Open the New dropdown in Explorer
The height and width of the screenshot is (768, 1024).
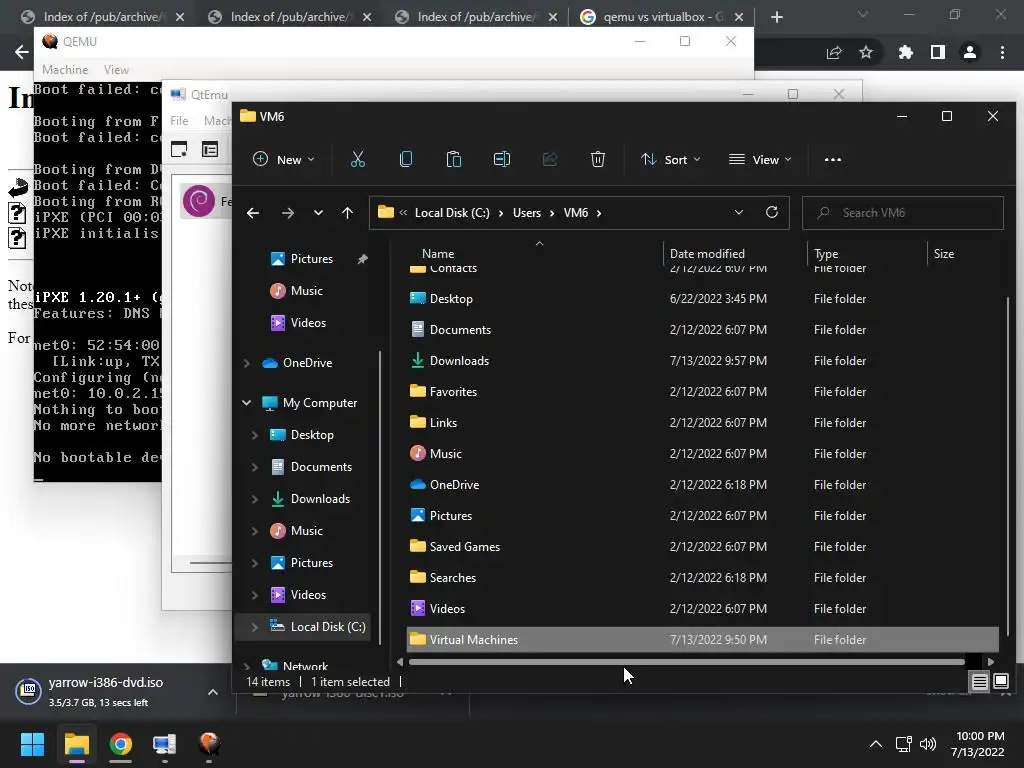click(284, 159)
